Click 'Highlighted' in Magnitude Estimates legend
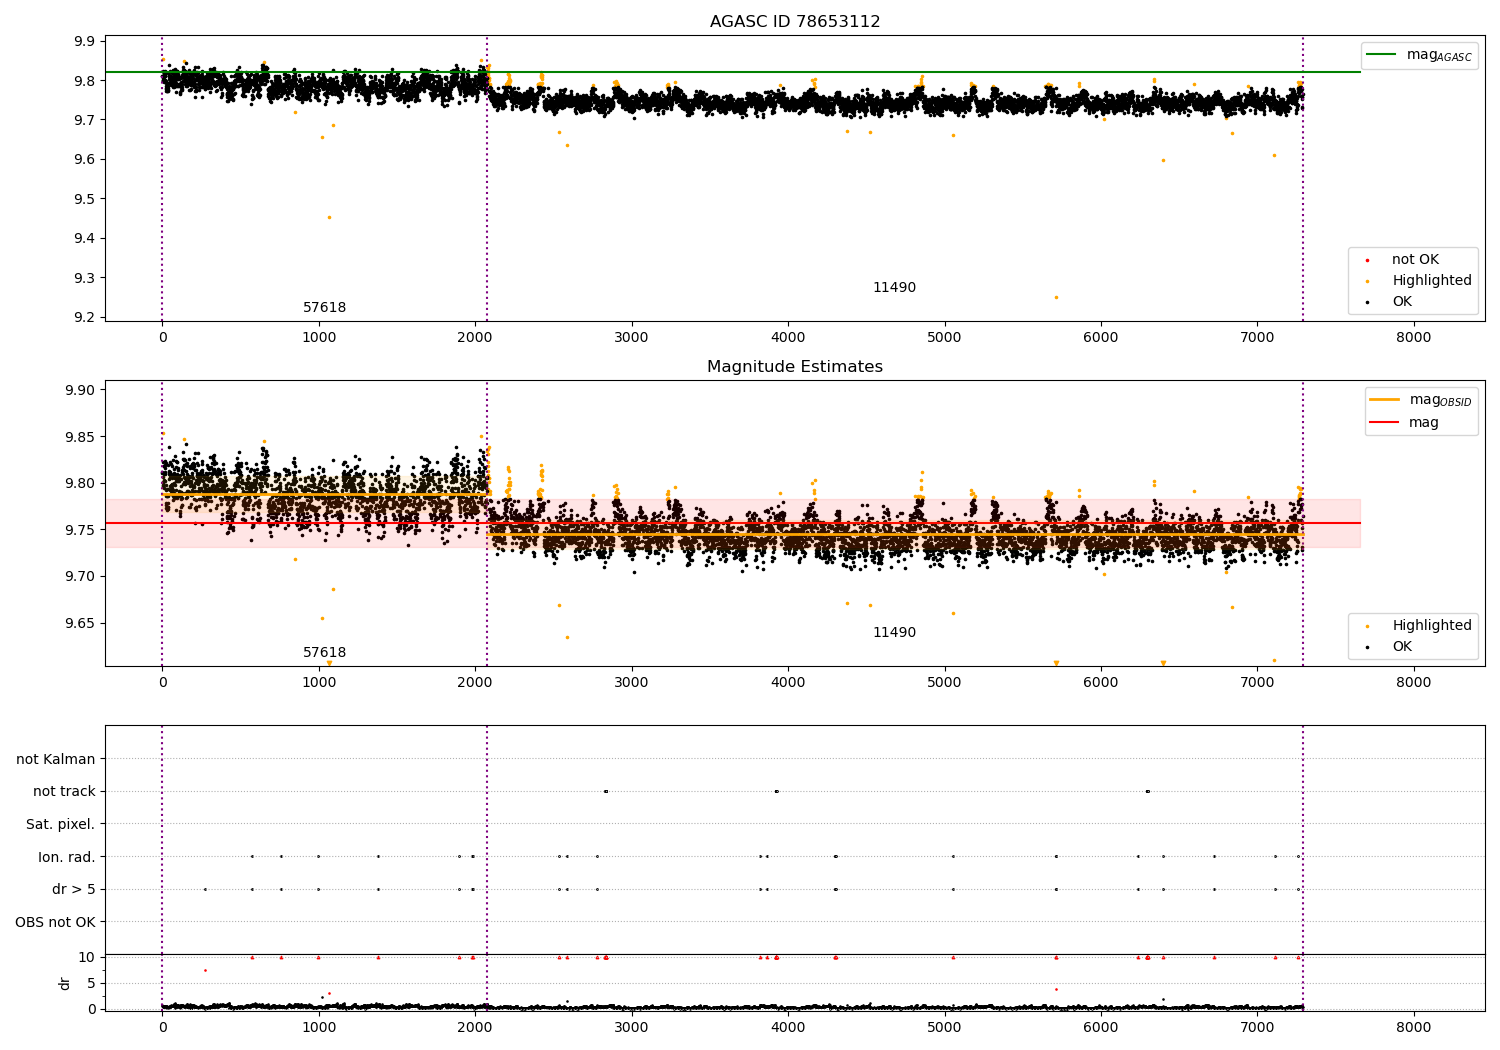Image resolution: width=1500 pixels, height=1050 pixels. (x=1432, y=626)
